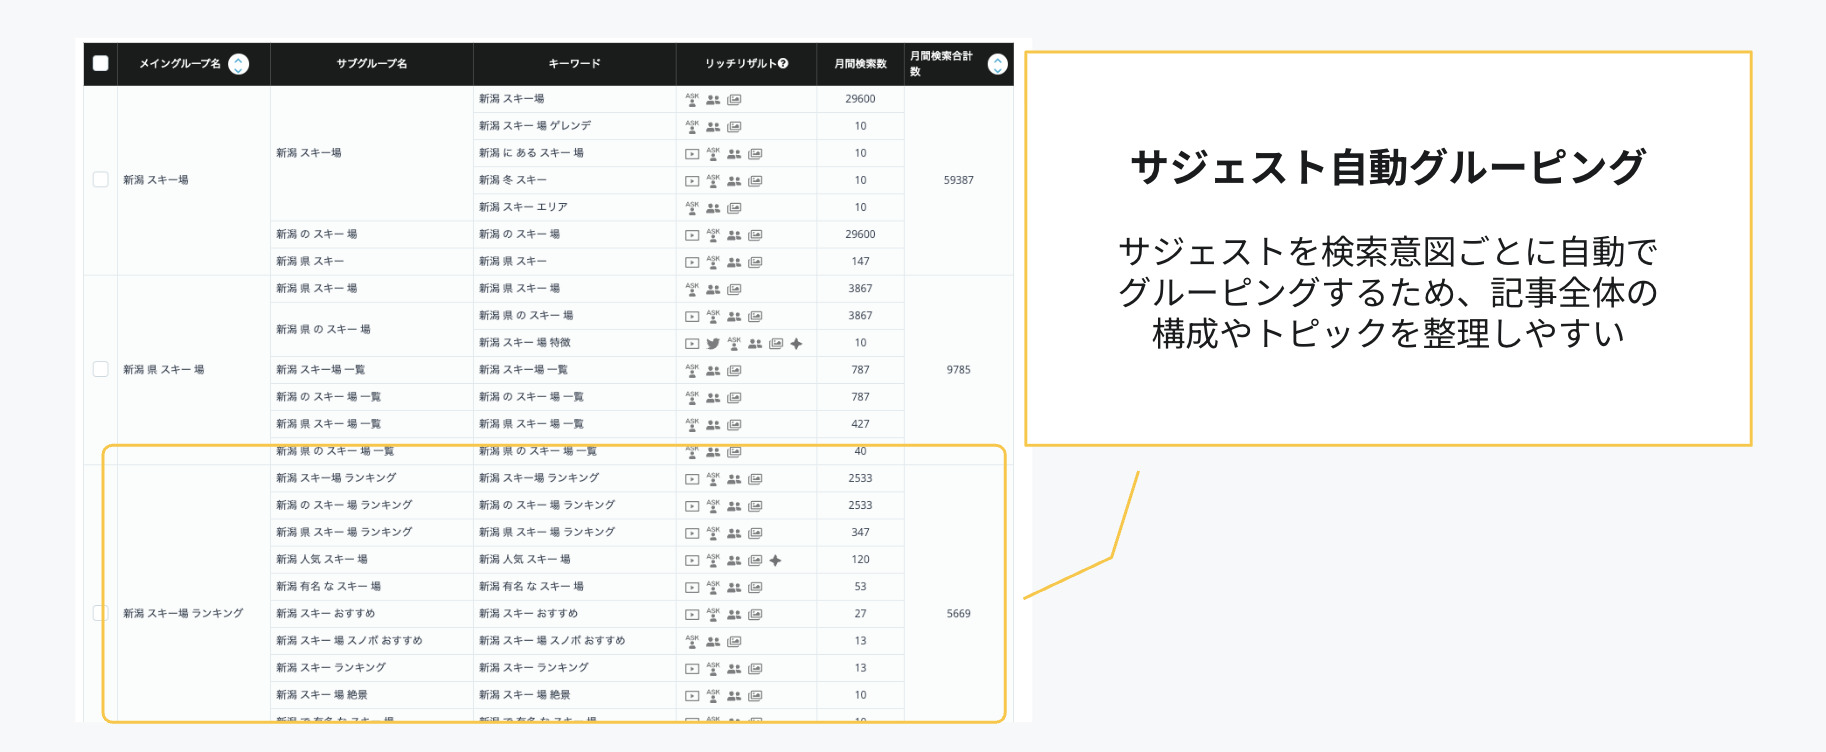Click 新潟 冬 スキー in keyword column
Viewport: 1826px width, 752px height.
pos(513,180)
